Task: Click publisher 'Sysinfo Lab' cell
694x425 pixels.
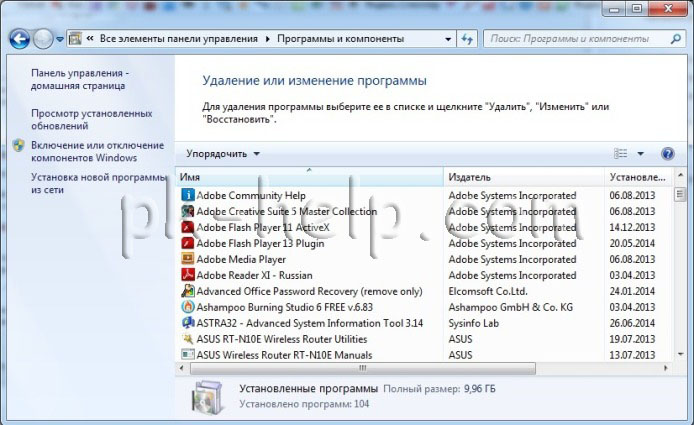Action: pos(474,323)
